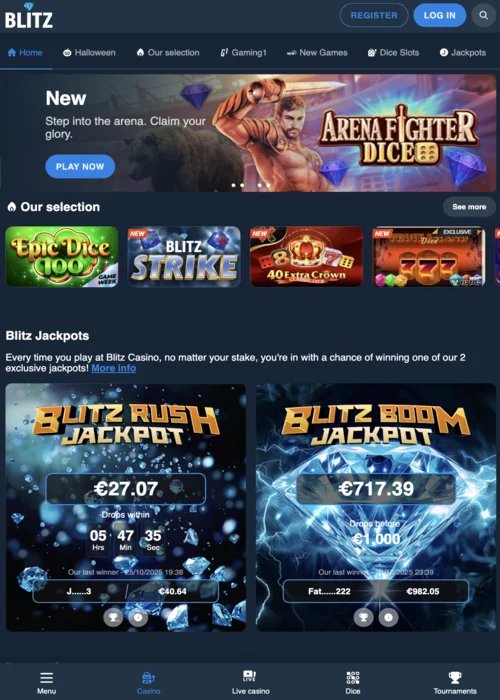The image size is (500, 700).
Task: Open the search magnifier icon
Action: tap(483, 15)
